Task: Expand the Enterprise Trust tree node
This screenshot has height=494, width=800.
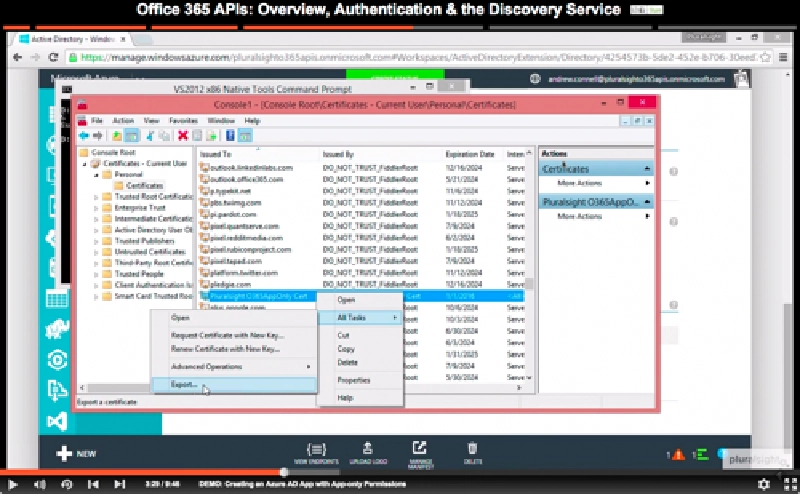Action: point(96,207)
